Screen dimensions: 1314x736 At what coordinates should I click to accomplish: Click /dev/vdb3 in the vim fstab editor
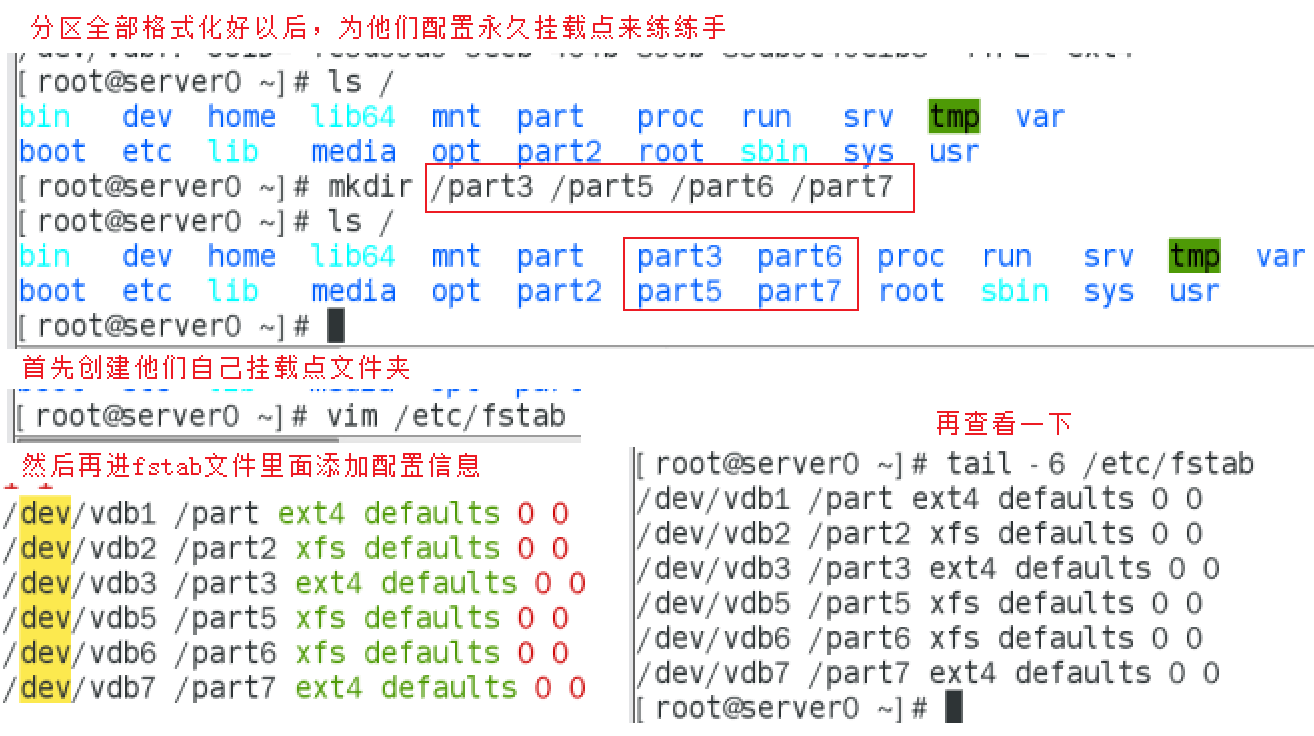point(80,583)
